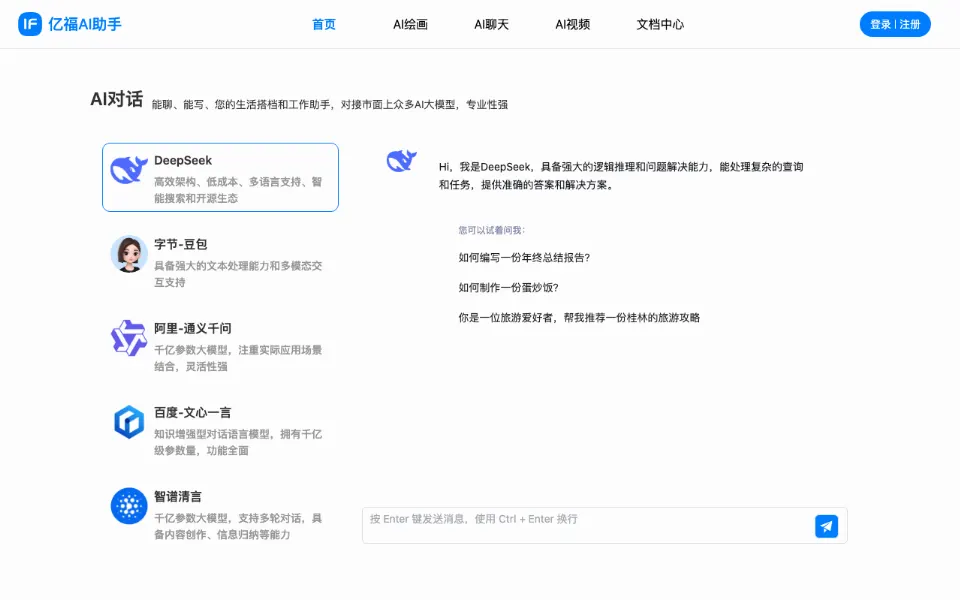Image resolution: width=960 pixels, height=600 pixels.
Task: Click the IF logo icon
Action: pyautogui.click(x=29, y=24)
